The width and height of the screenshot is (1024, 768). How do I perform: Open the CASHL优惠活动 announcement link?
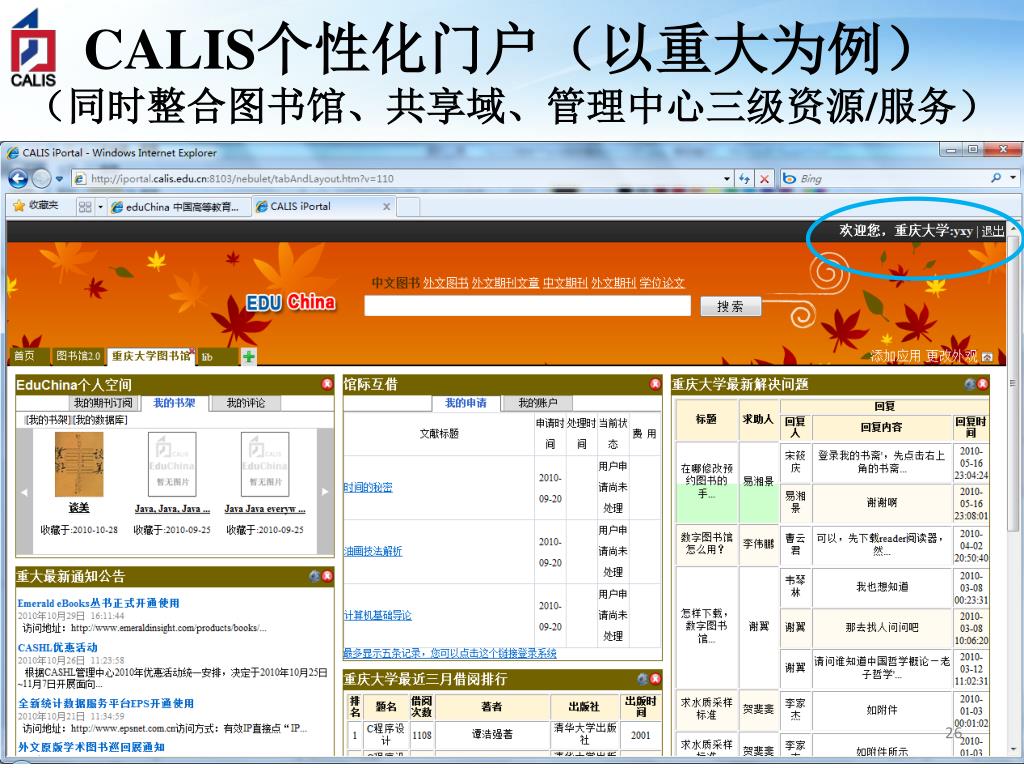[x=57, y=647]
